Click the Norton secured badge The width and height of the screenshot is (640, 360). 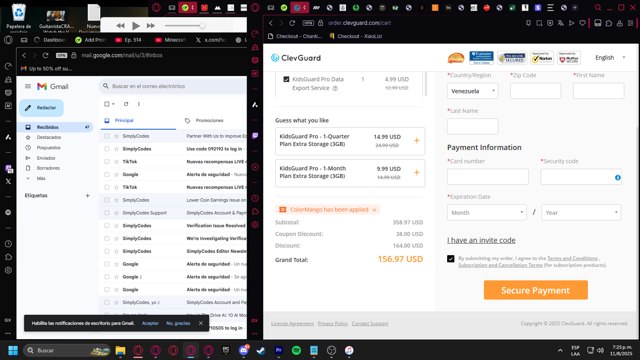(542, 58)
